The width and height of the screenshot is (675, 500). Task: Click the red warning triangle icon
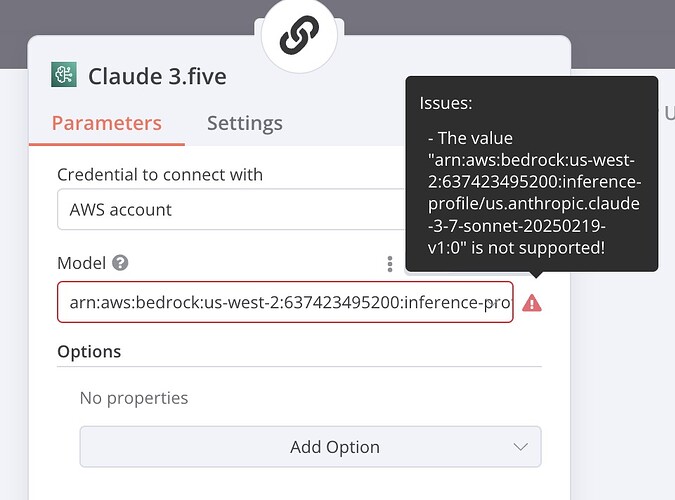[532, 303]
